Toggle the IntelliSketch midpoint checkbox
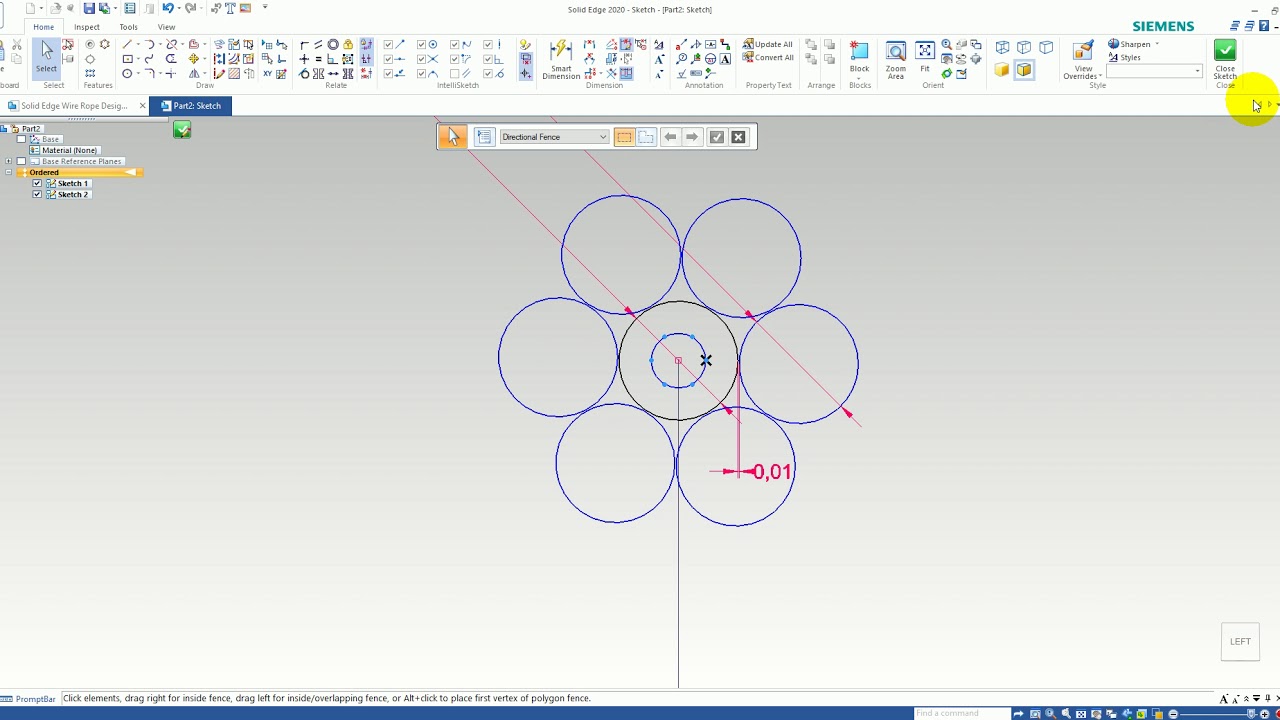The width and height of the screenshot is (1280, 720). tap(388, 59)
